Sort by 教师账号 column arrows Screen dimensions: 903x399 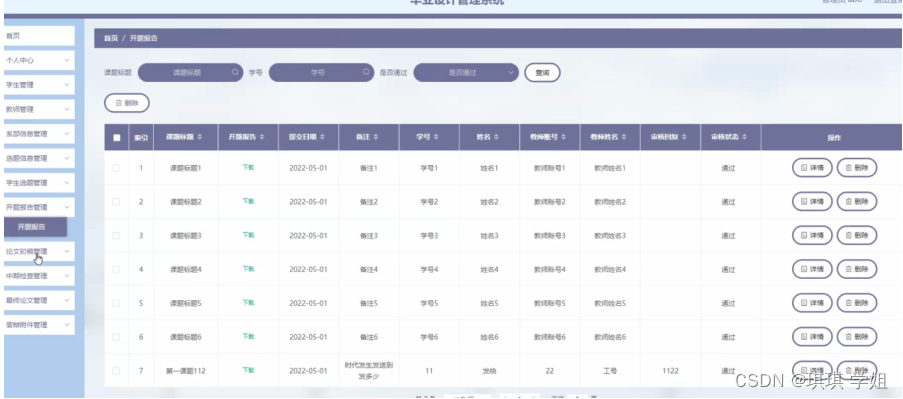click(x=565, y=137)
